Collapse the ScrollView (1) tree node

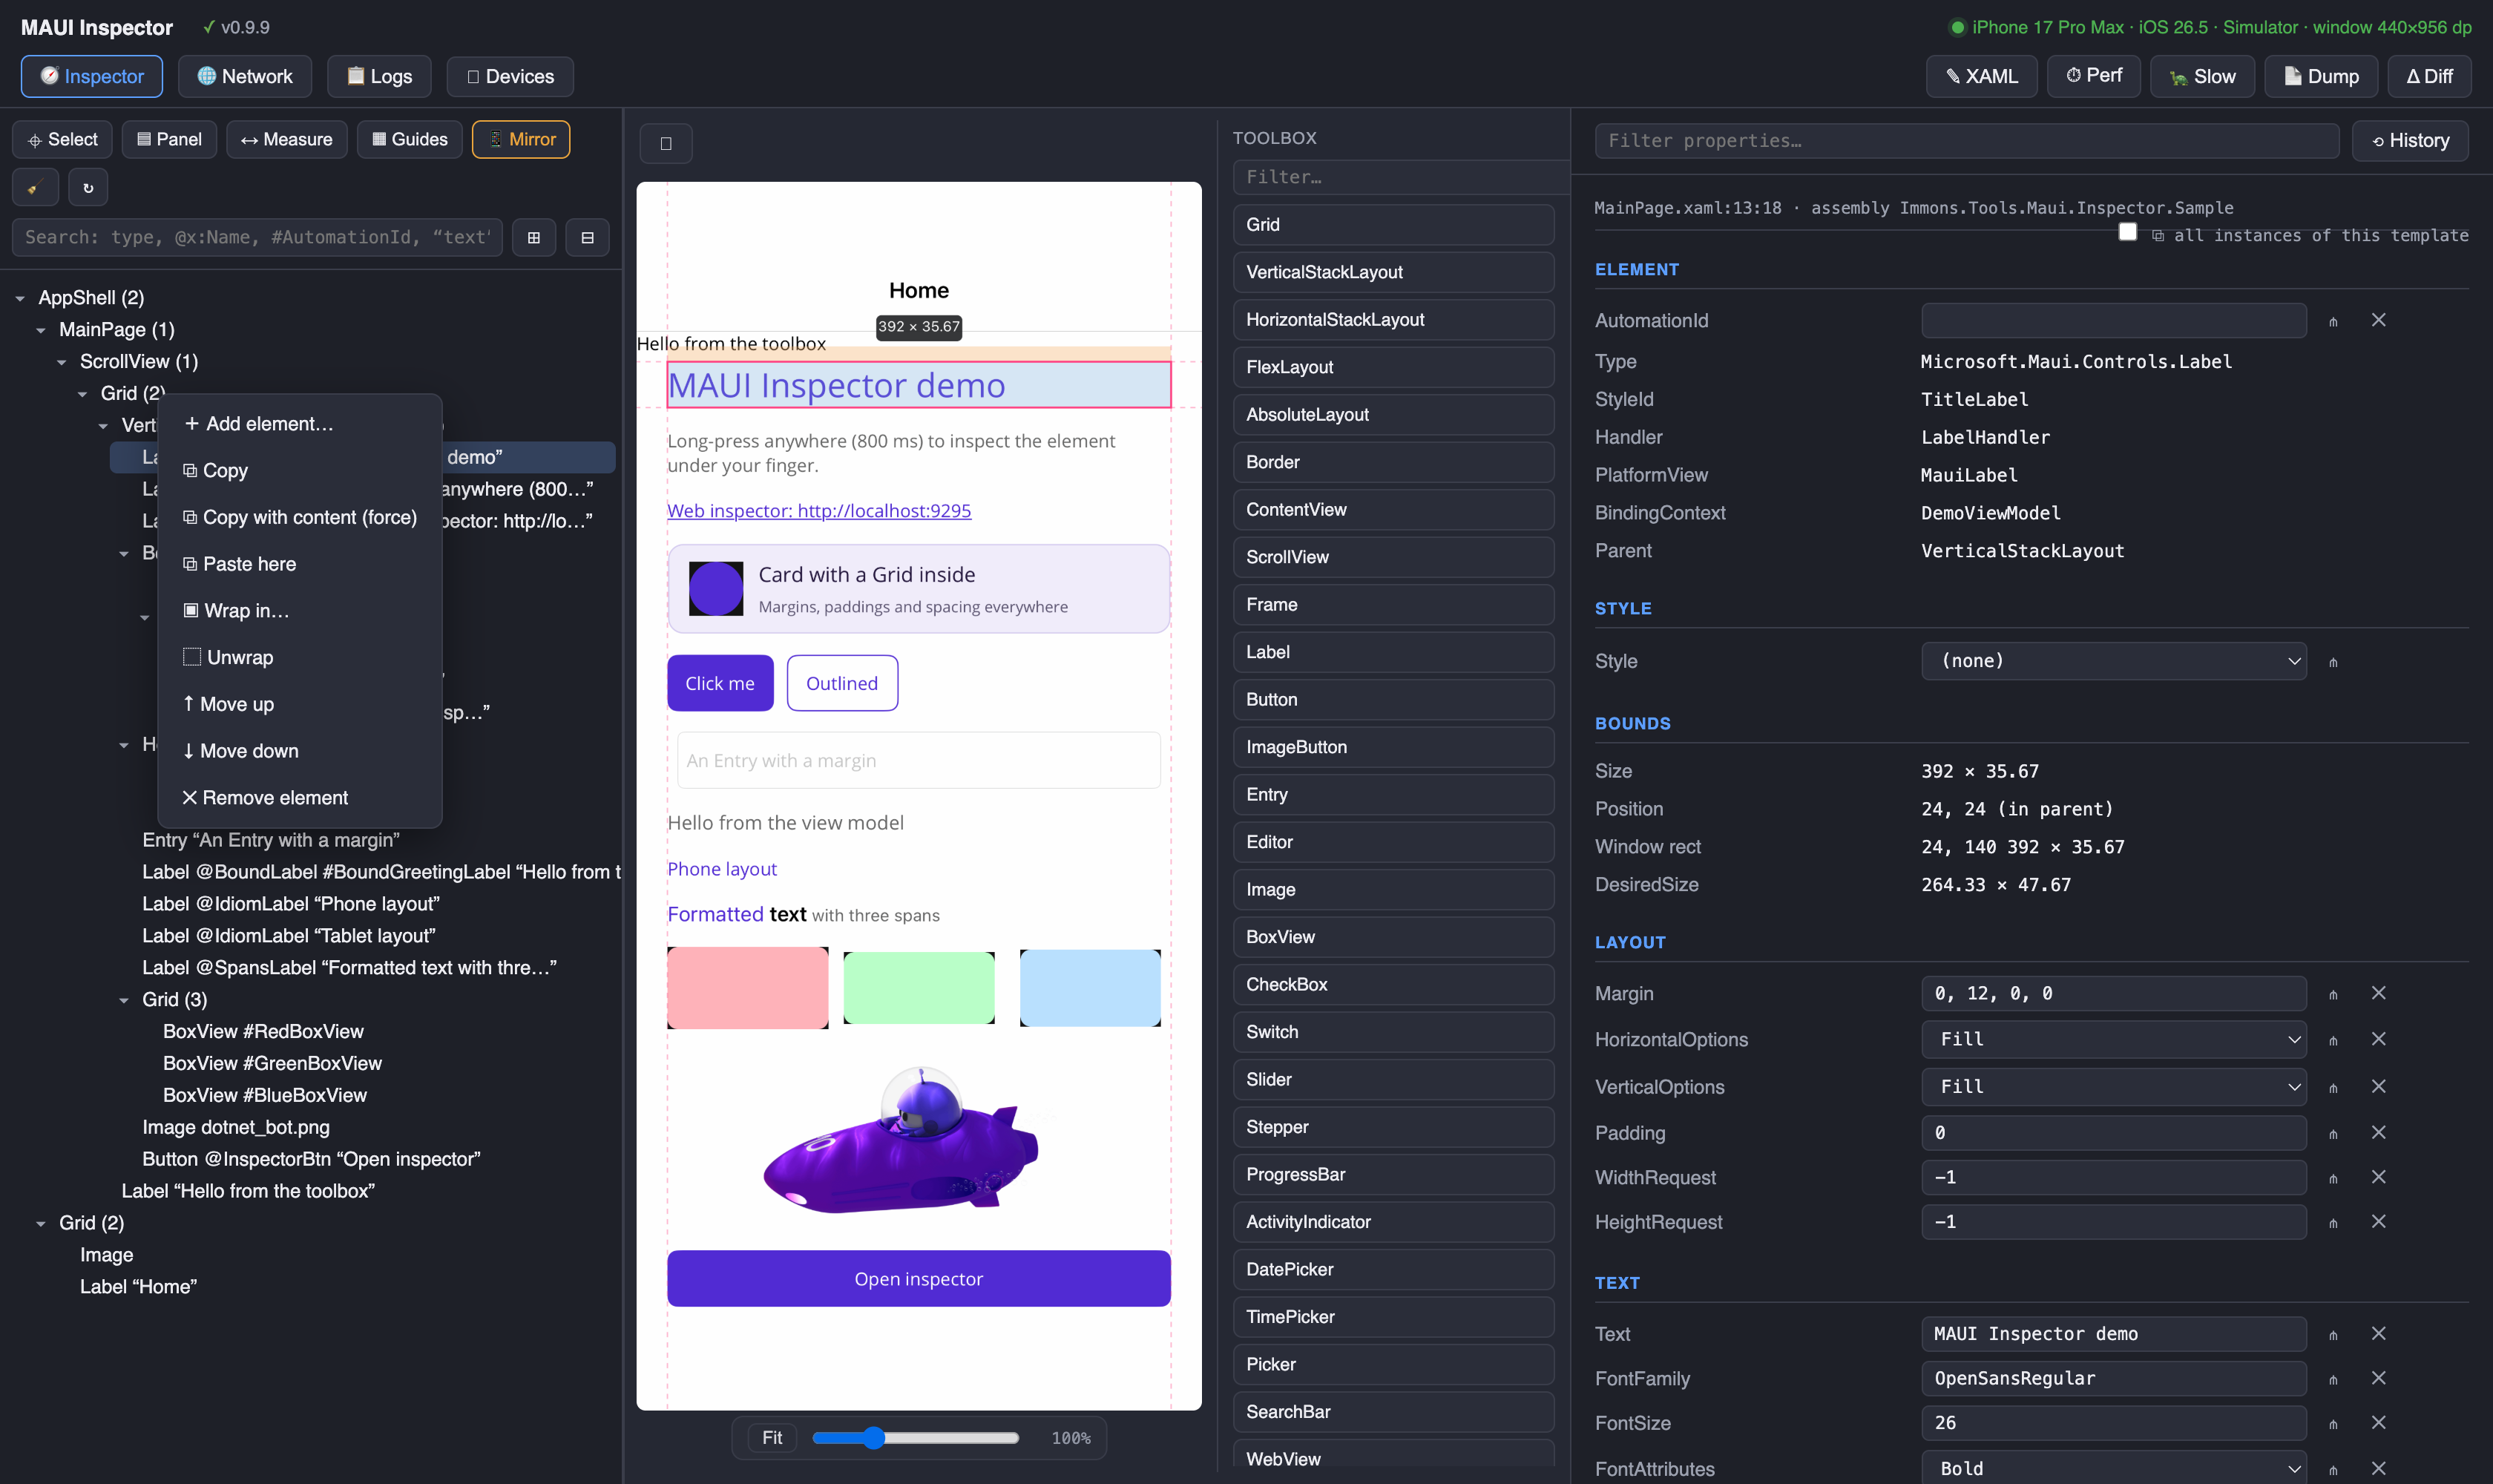[62, 362]
